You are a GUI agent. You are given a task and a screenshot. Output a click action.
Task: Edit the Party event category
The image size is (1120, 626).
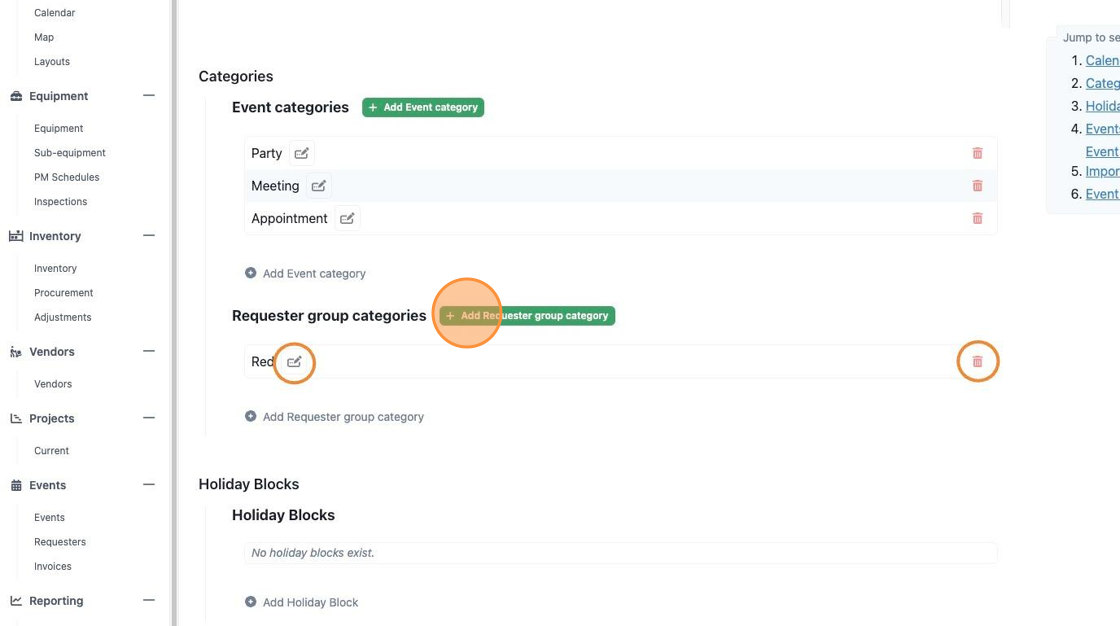pos(301,153)
